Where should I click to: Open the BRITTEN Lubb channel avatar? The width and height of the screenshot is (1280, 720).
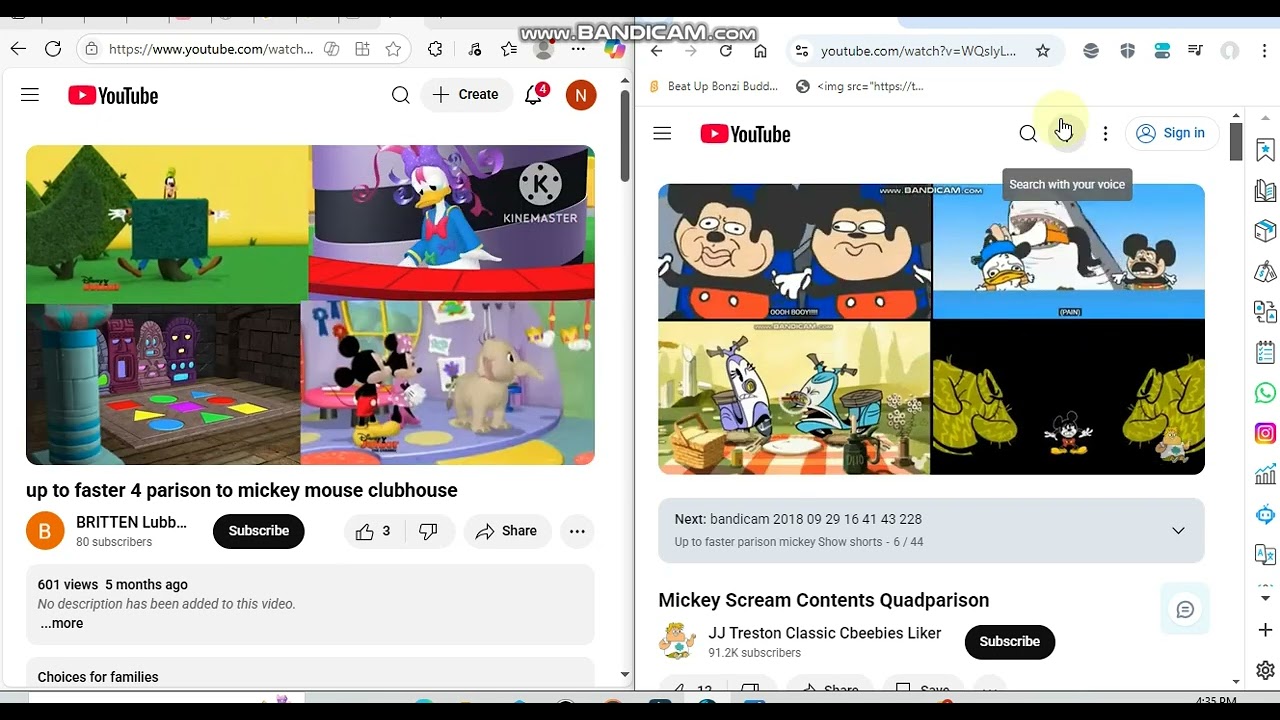[x=45, y=531]
